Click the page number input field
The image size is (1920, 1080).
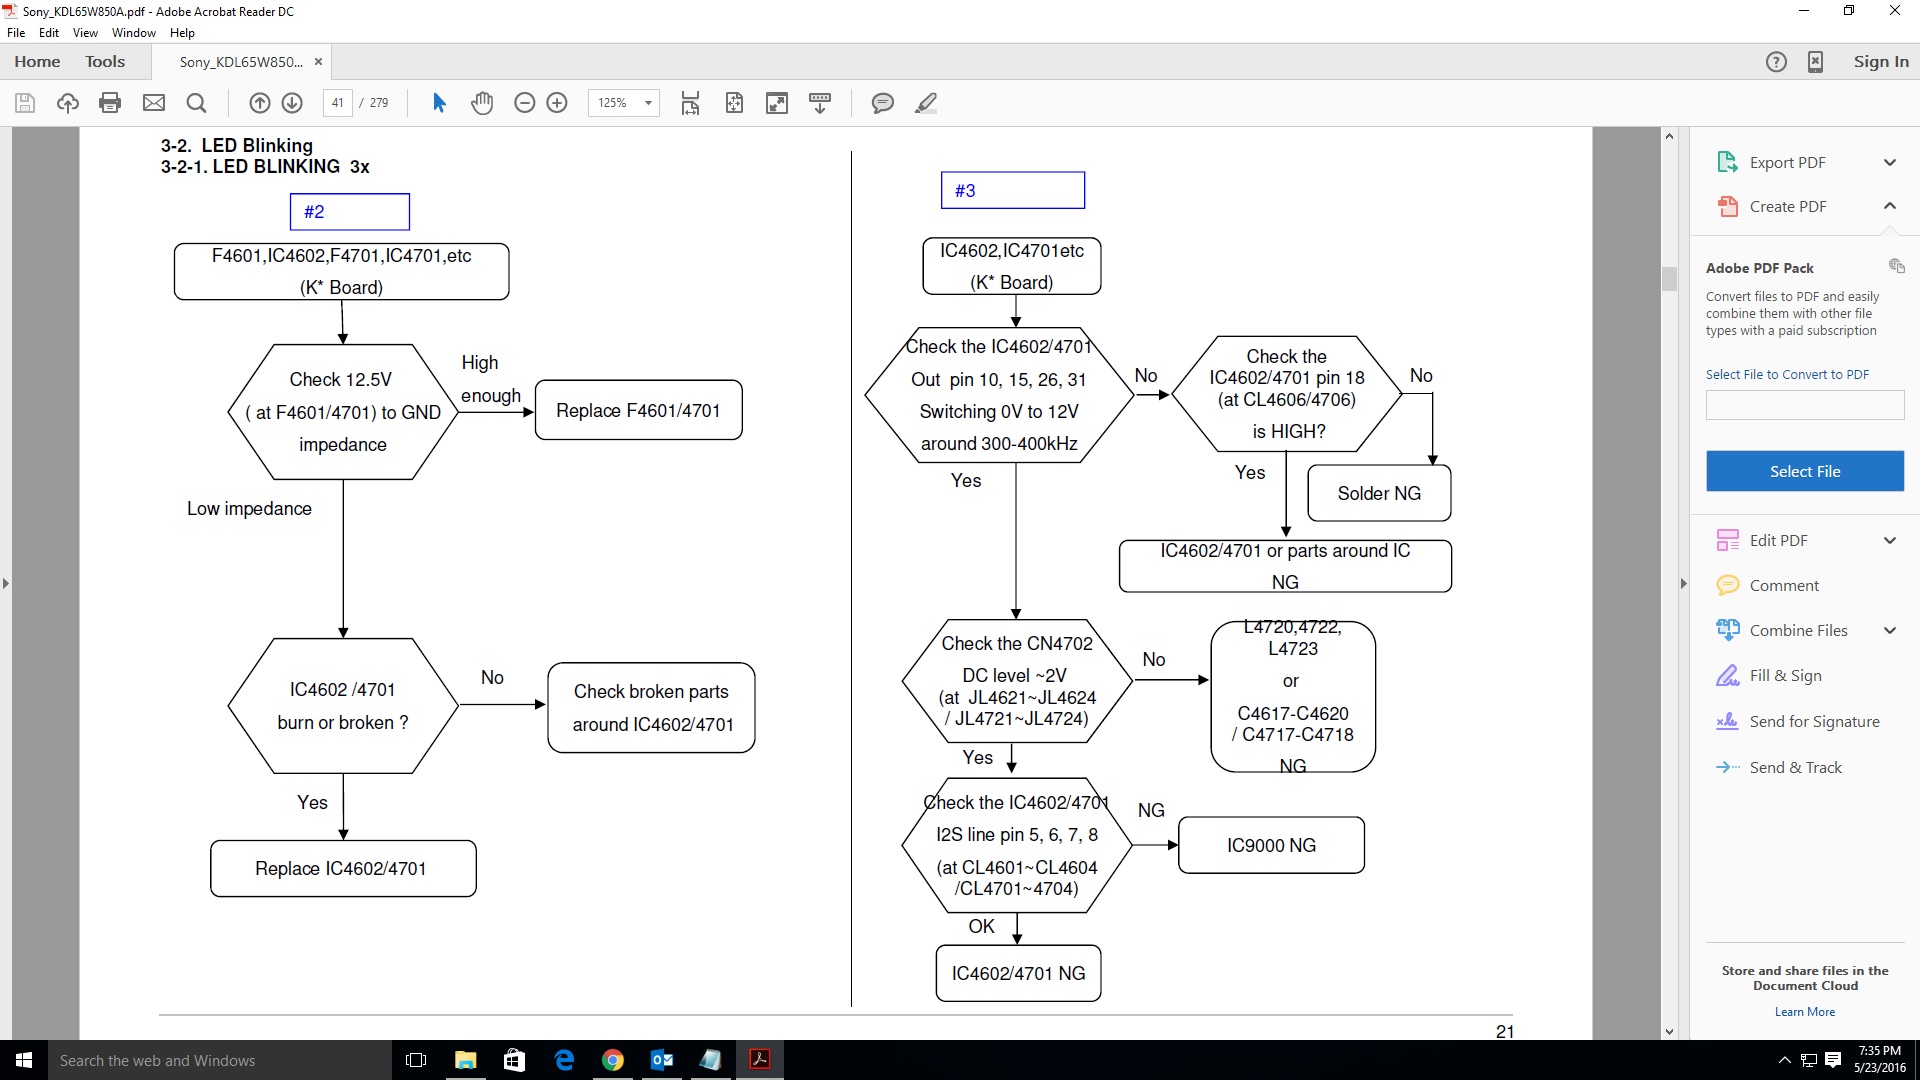point(338,103)
